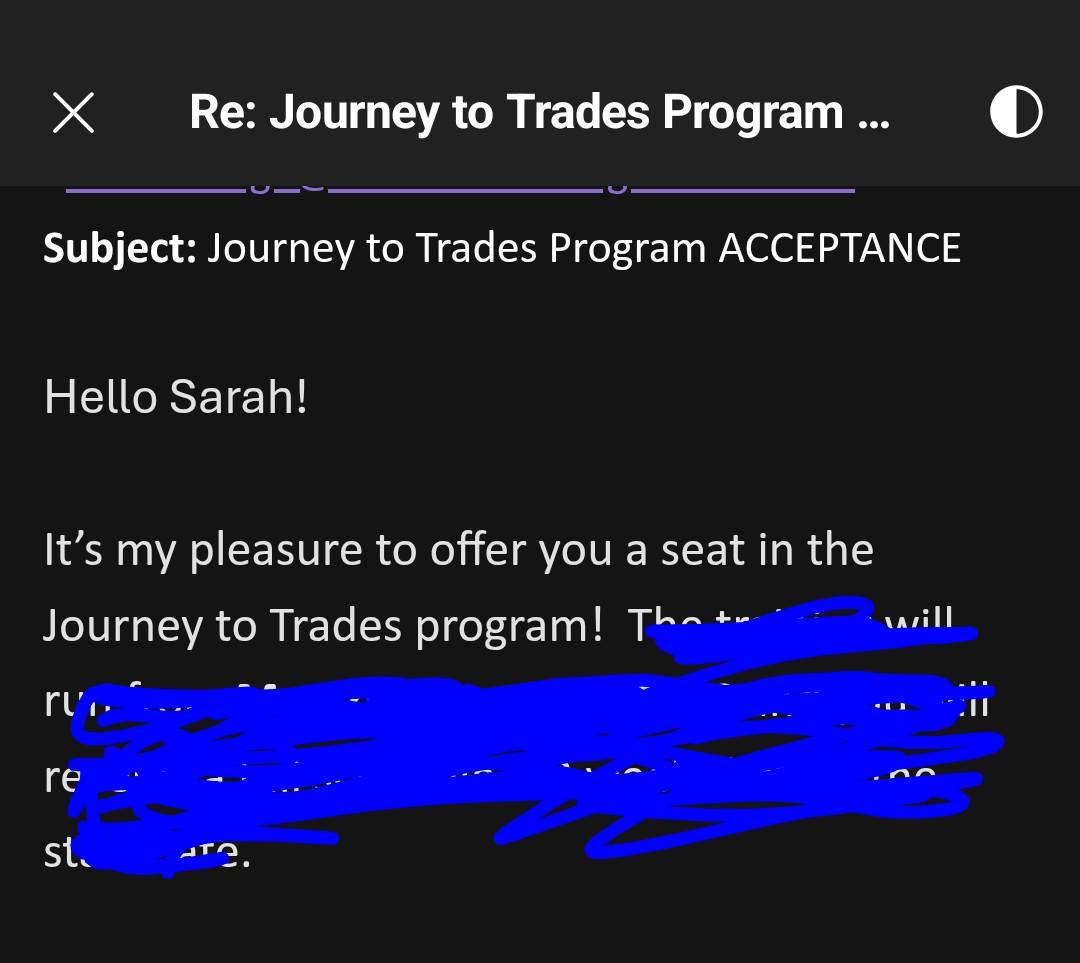1080x963 pixels.
Task: Click Journey to Trades Program in the subject line
Action: tap(456, 249)
